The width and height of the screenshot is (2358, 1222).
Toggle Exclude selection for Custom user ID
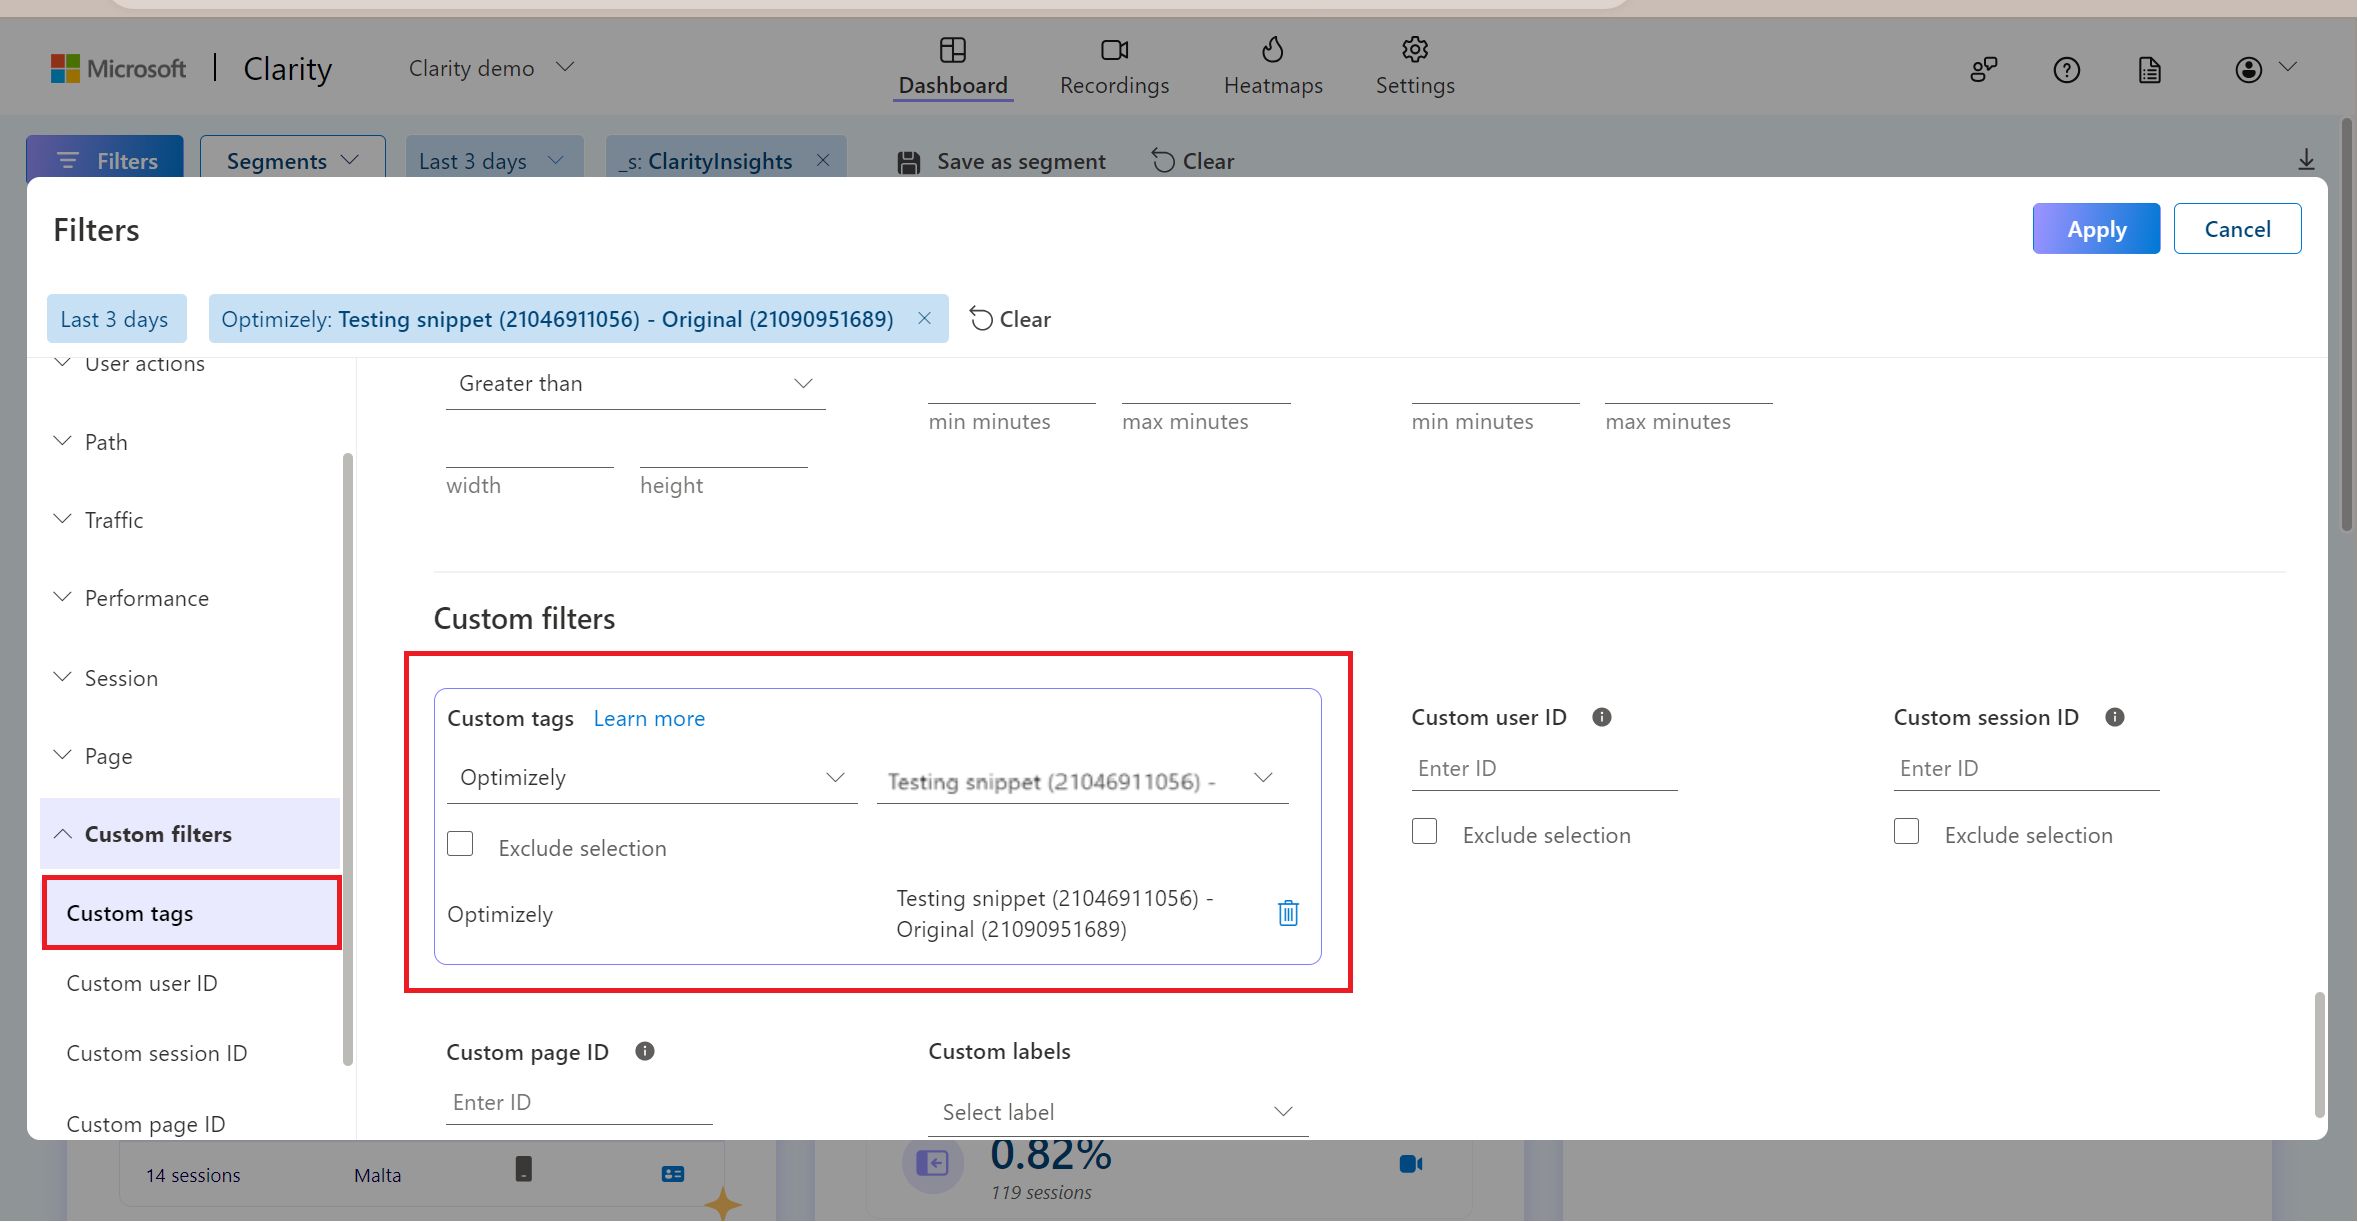pos(1423,832)
